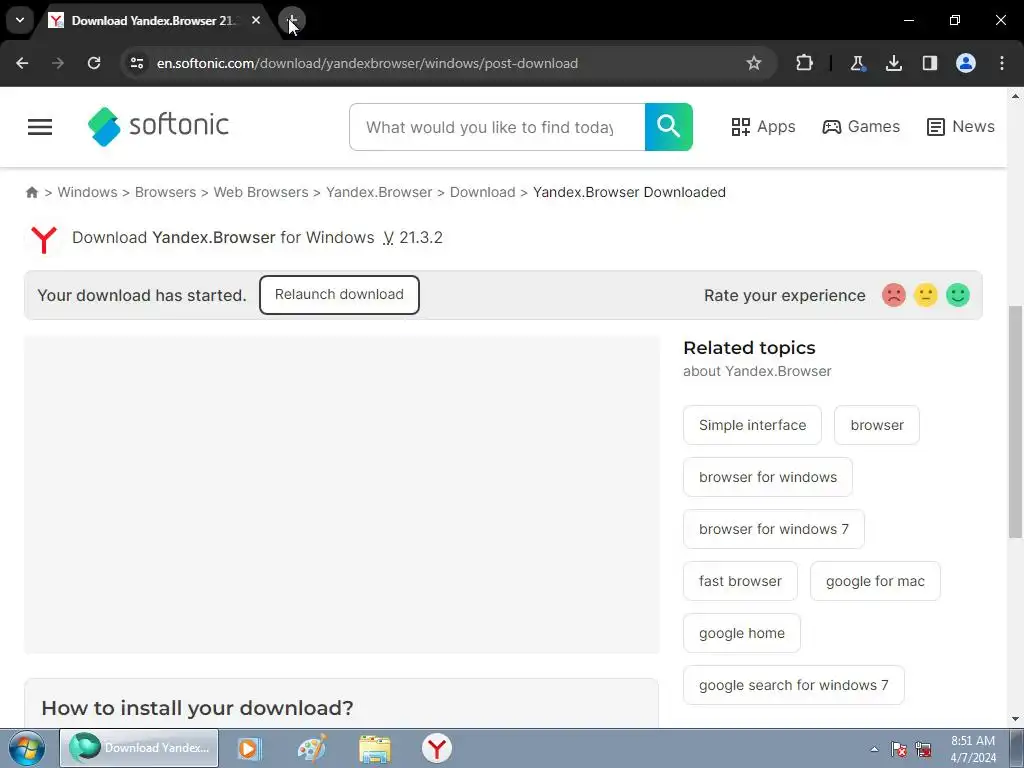
Task: Open the Softonic hamburger menu
Action: click(40, 127)
